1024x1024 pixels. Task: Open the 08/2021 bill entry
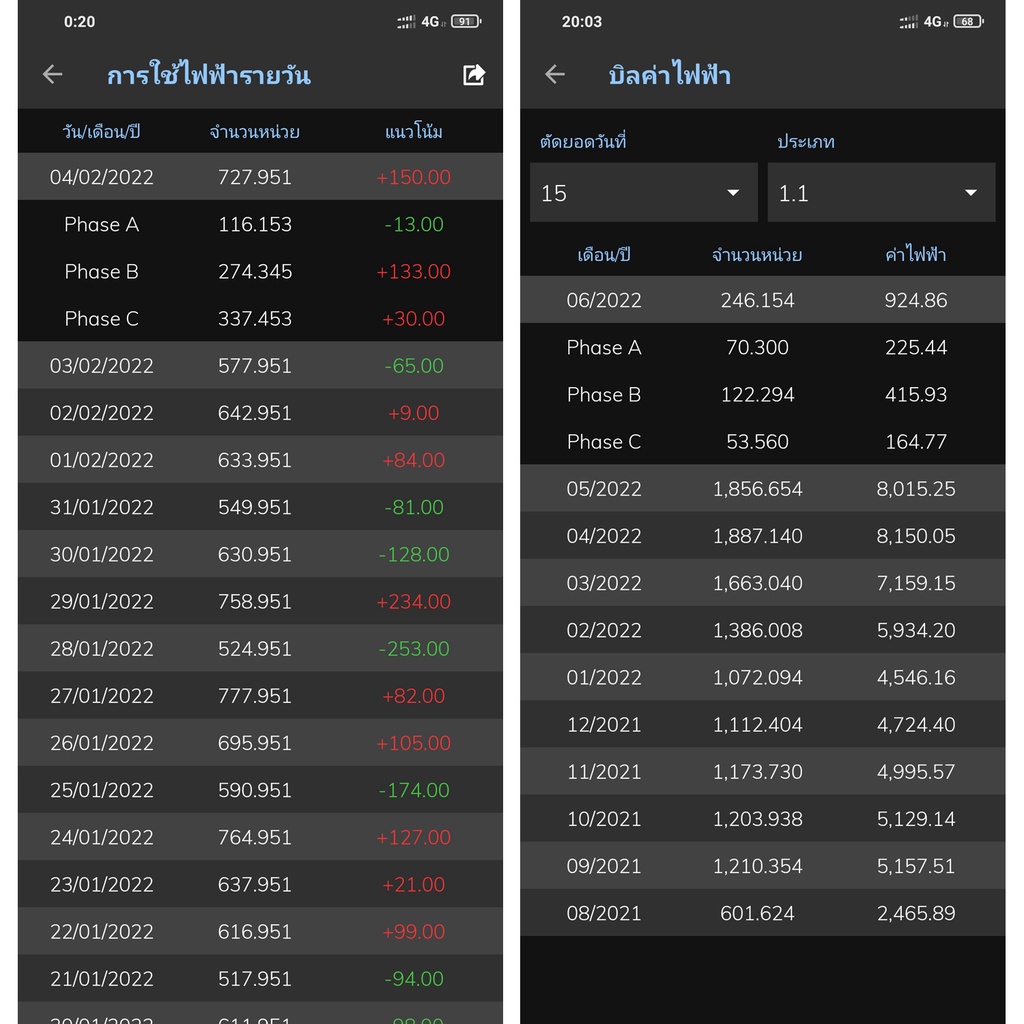[x=762, y=913]
